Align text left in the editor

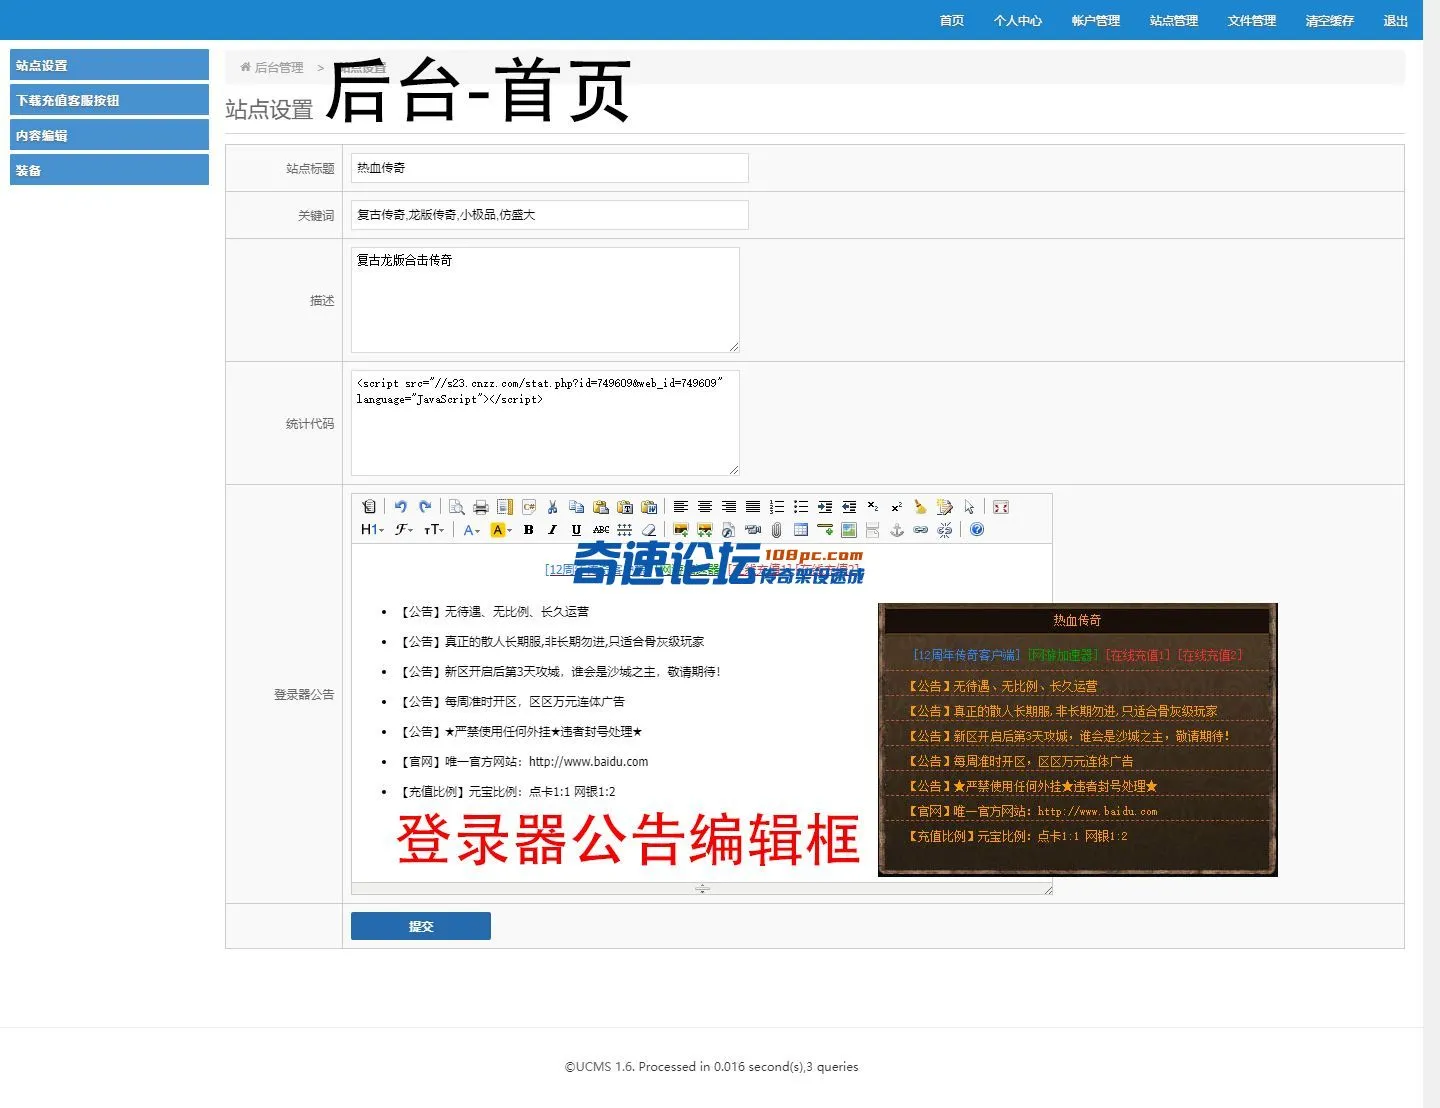681,507
